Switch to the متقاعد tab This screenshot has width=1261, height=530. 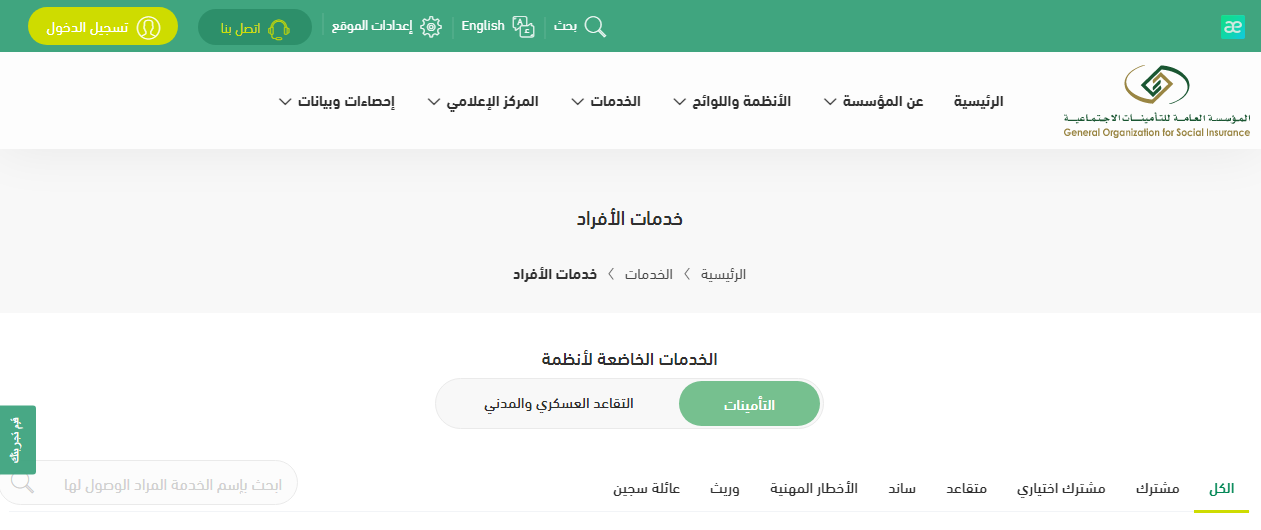point(967,489)
